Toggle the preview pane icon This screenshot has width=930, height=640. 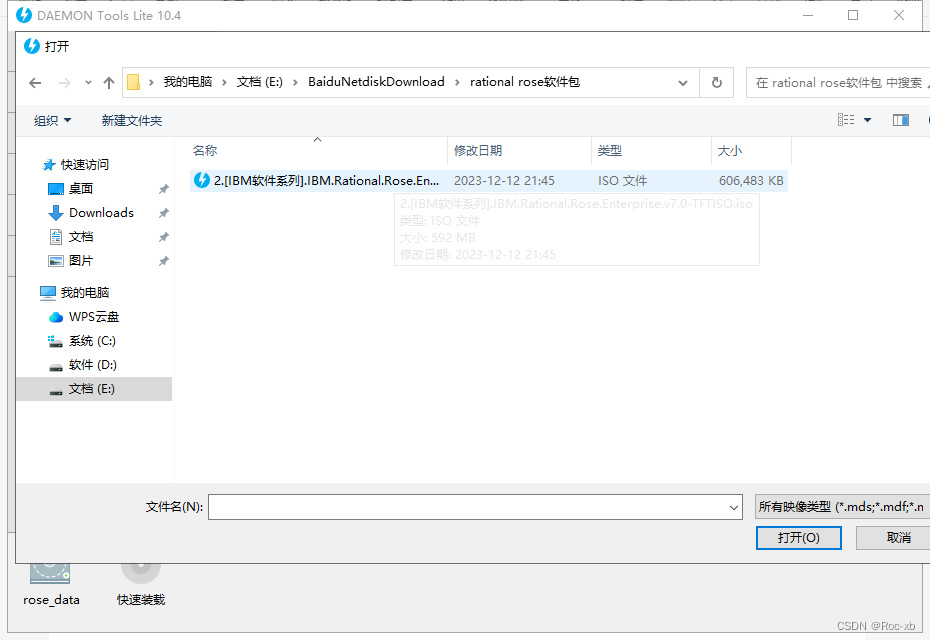coord(900,120)
